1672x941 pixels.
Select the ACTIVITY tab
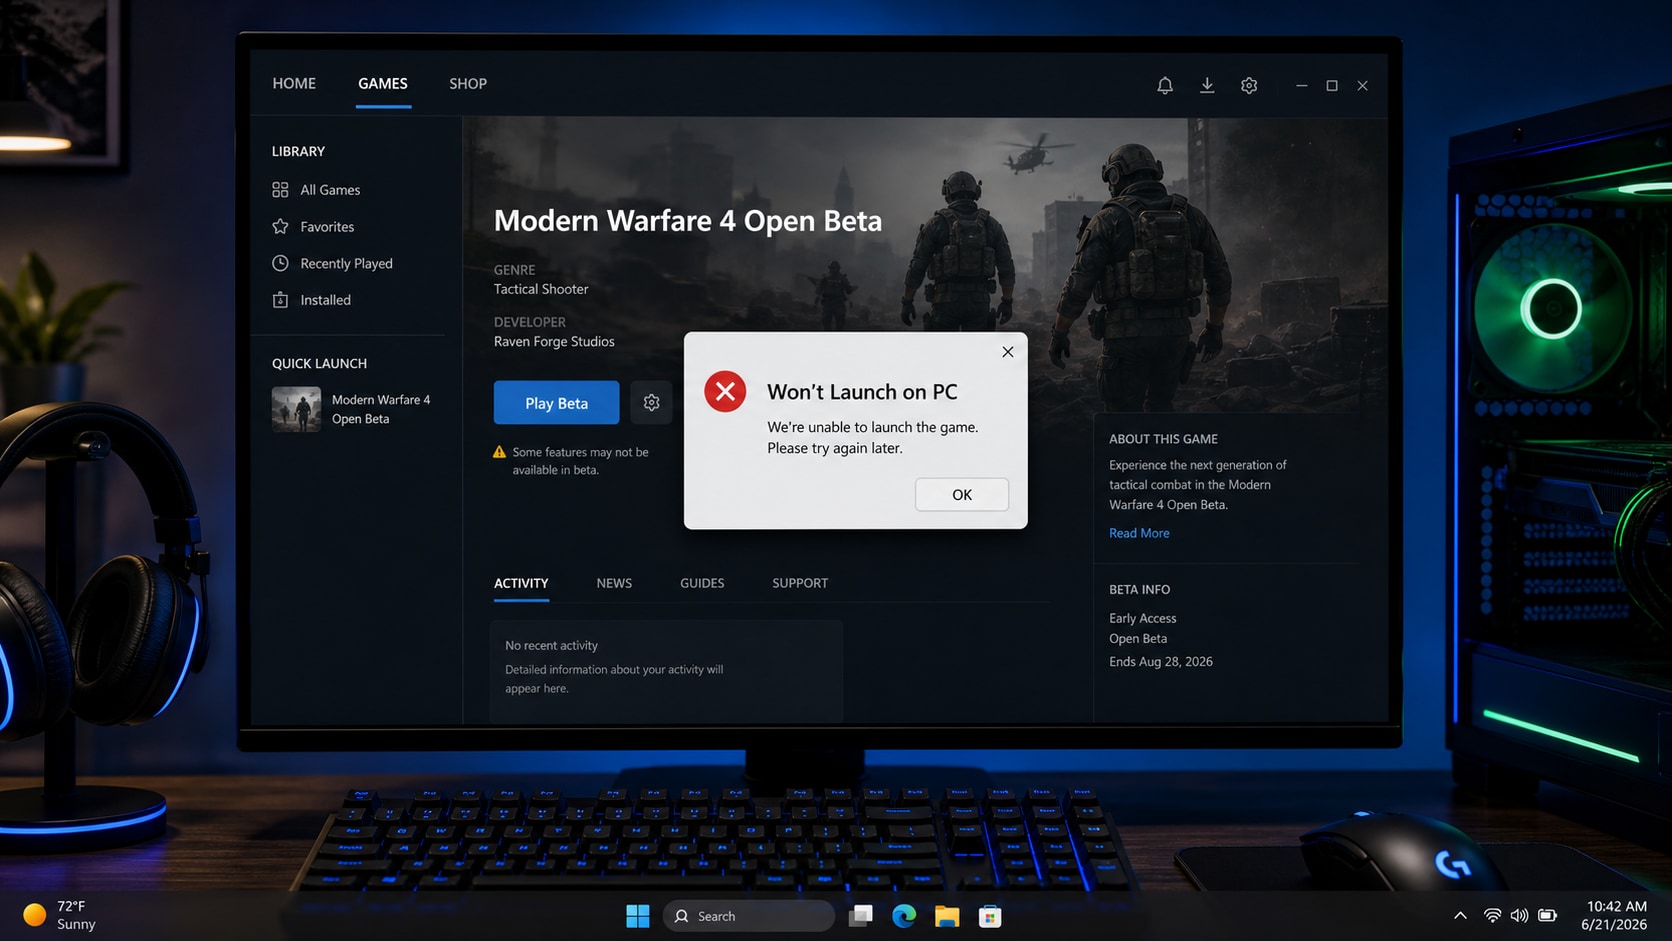521,583
